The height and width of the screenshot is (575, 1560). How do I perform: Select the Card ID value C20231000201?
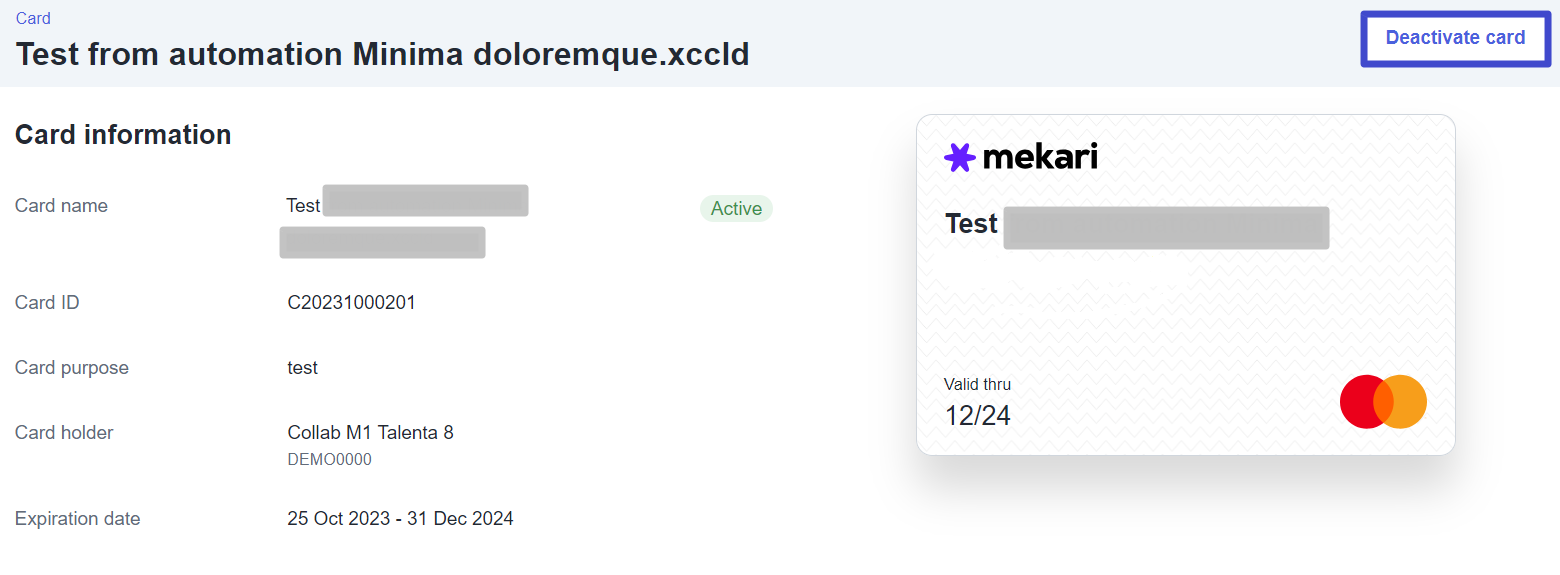(351, 302)
